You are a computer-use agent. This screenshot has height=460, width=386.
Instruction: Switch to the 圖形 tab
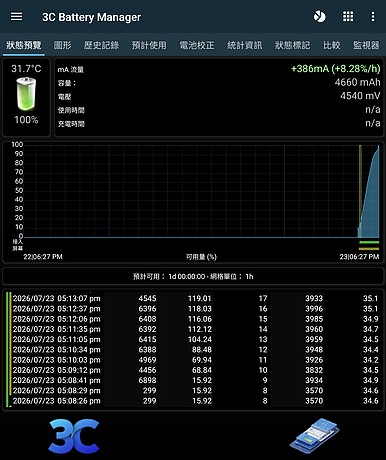[x=63, y=45]
